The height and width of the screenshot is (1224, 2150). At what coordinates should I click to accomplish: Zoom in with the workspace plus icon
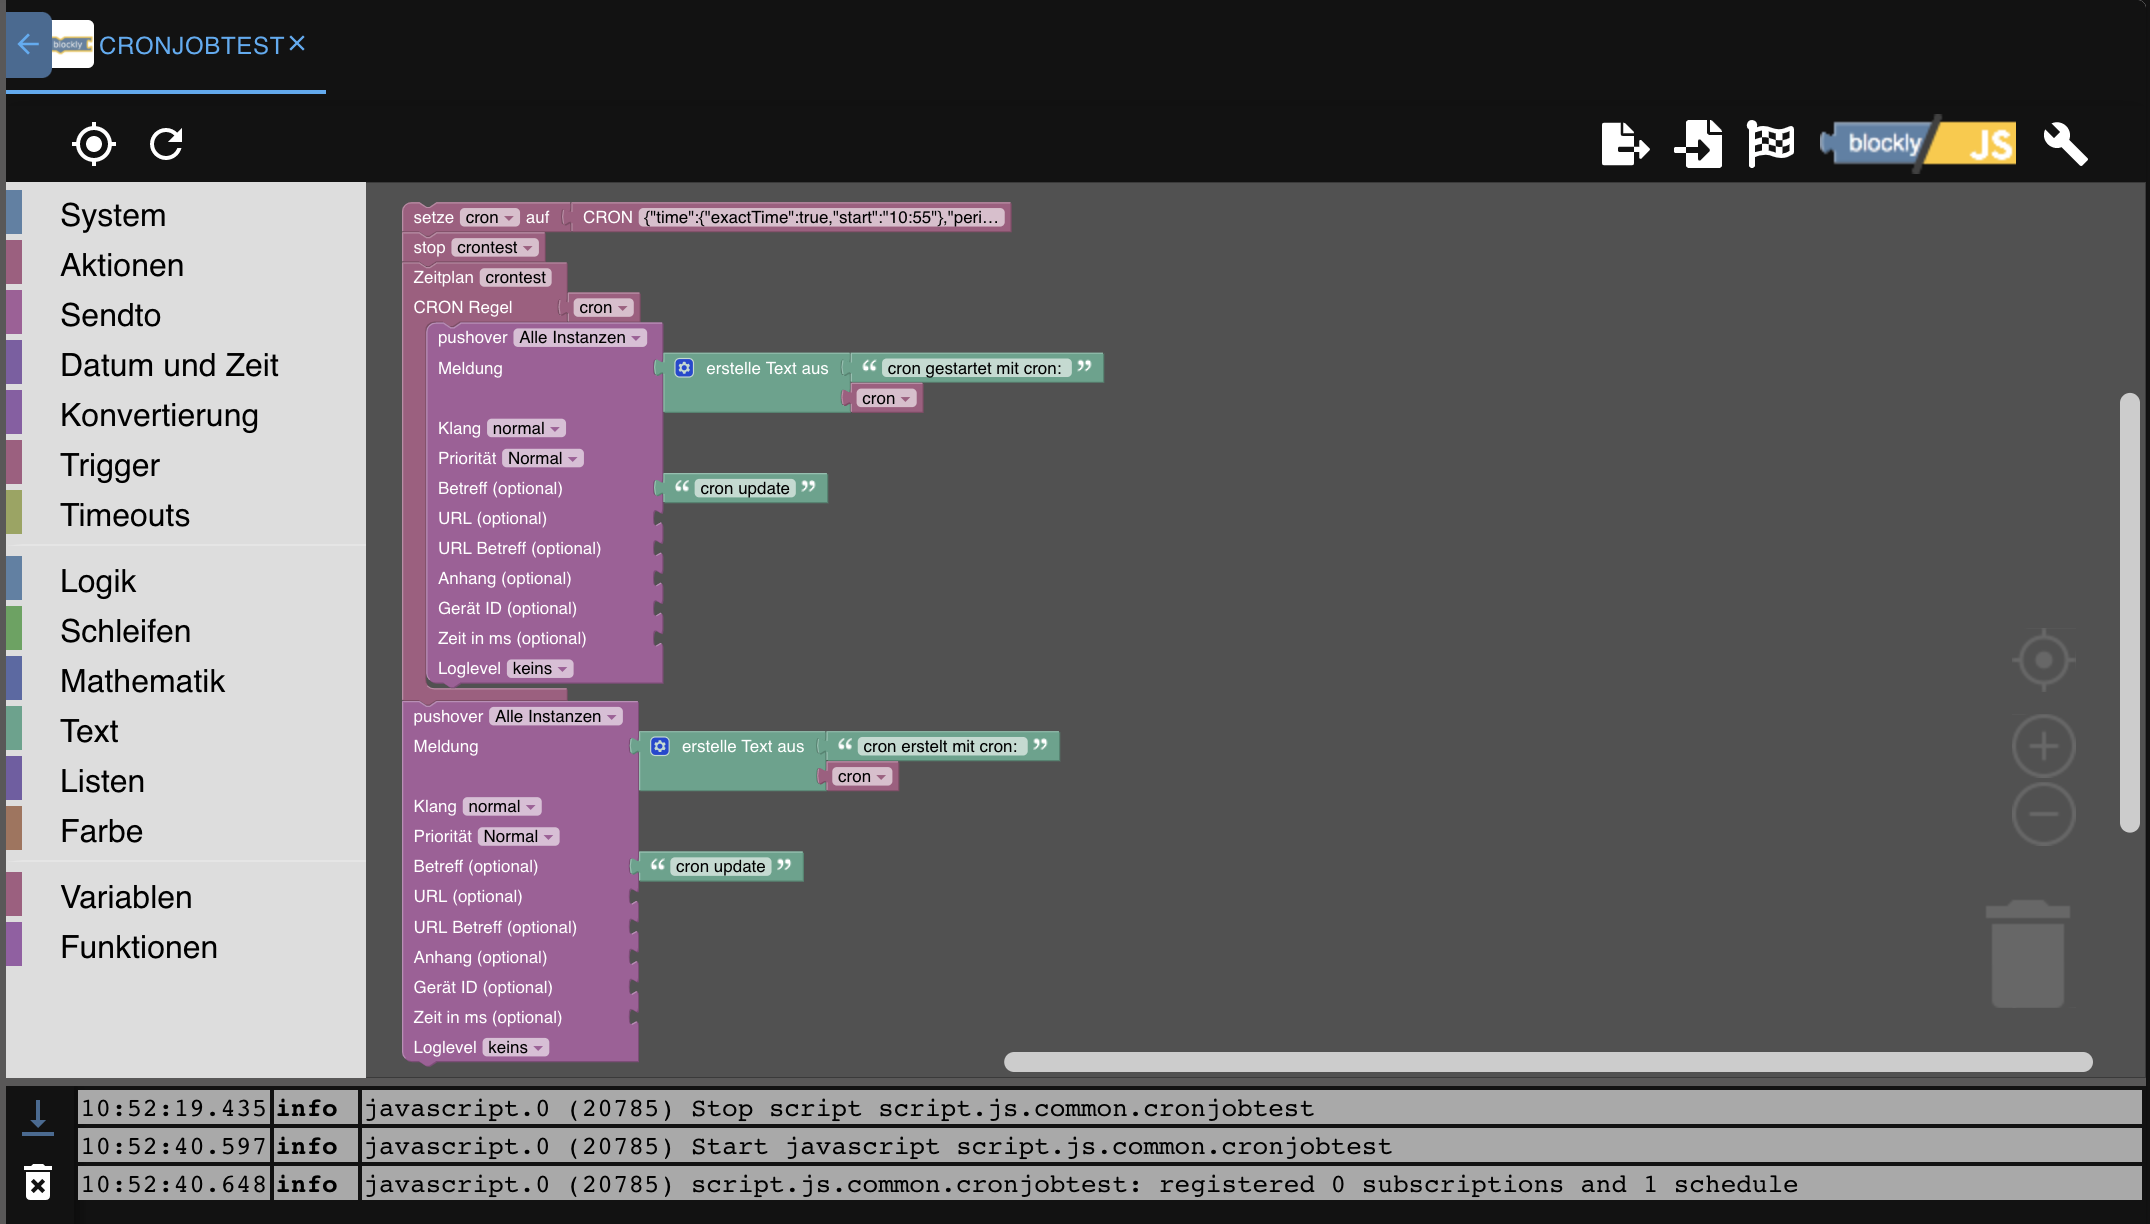(2043, 746)
